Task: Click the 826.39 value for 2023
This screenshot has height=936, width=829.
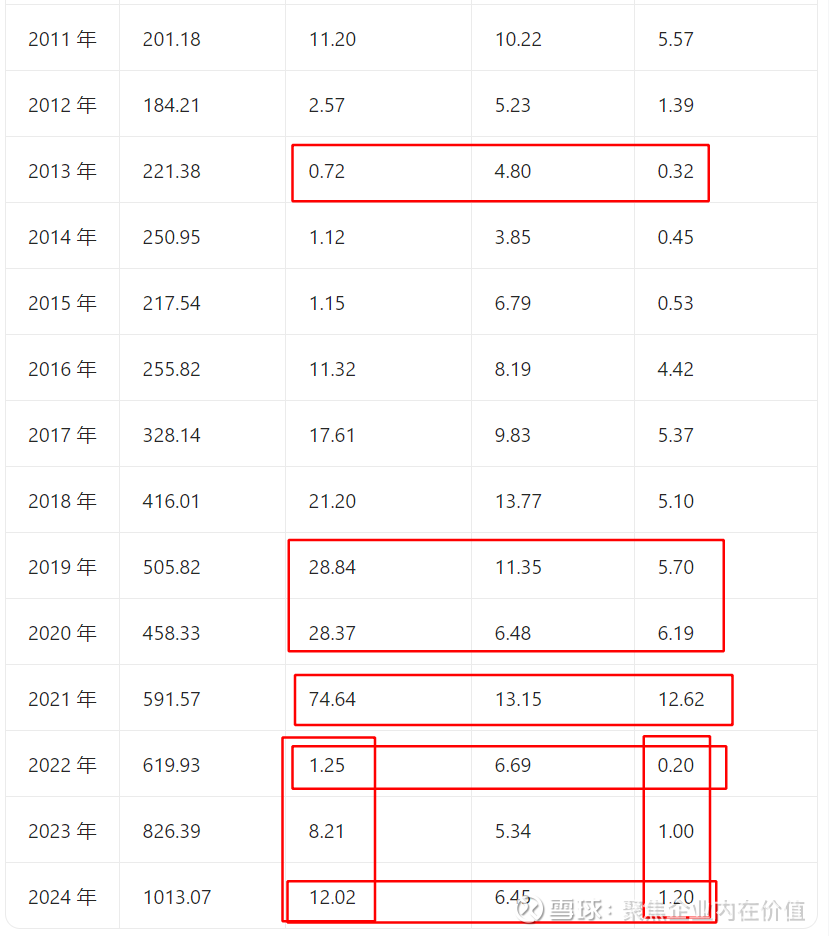Action: tap(171, 832)
